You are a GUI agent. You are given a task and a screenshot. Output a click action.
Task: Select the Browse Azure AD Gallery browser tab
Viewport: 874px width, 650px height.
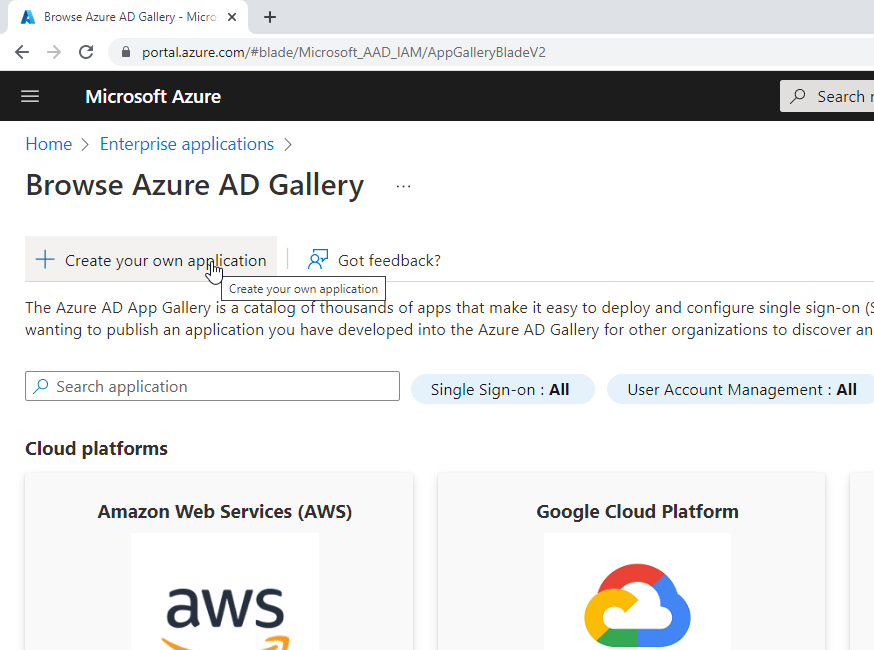[x=128, y=17]
